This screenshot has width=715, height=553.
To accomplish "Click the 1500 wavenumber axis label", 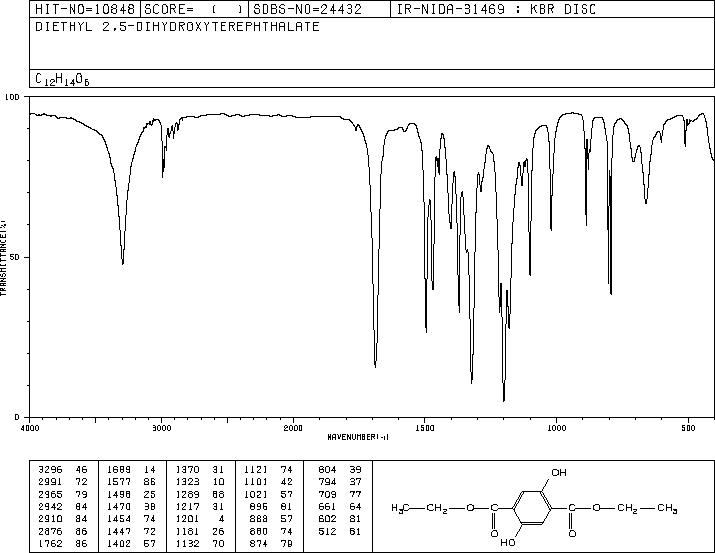I will click(425, 428).
